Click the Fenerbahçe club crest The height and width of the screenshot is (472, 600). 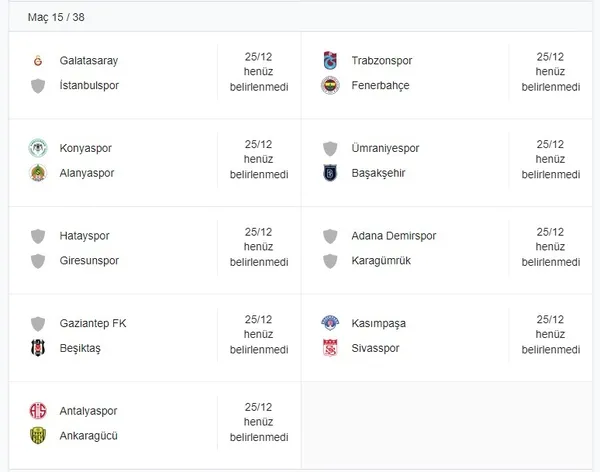click(x=330, y=86)
